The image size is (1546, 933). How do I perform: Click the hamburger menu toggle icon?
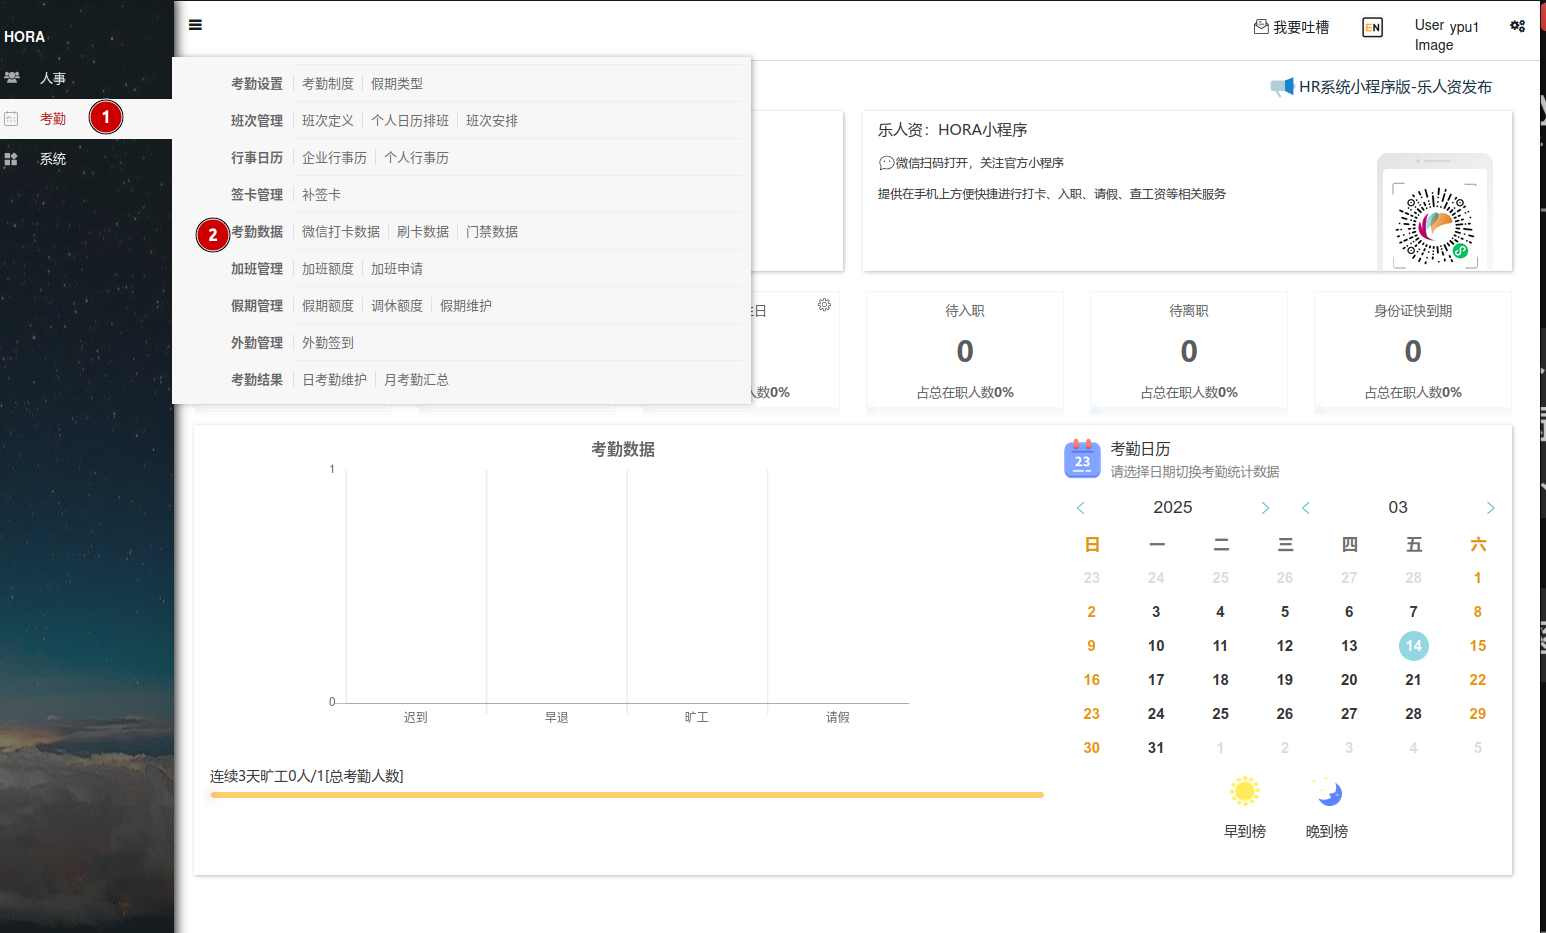click(x=195, y=25)
